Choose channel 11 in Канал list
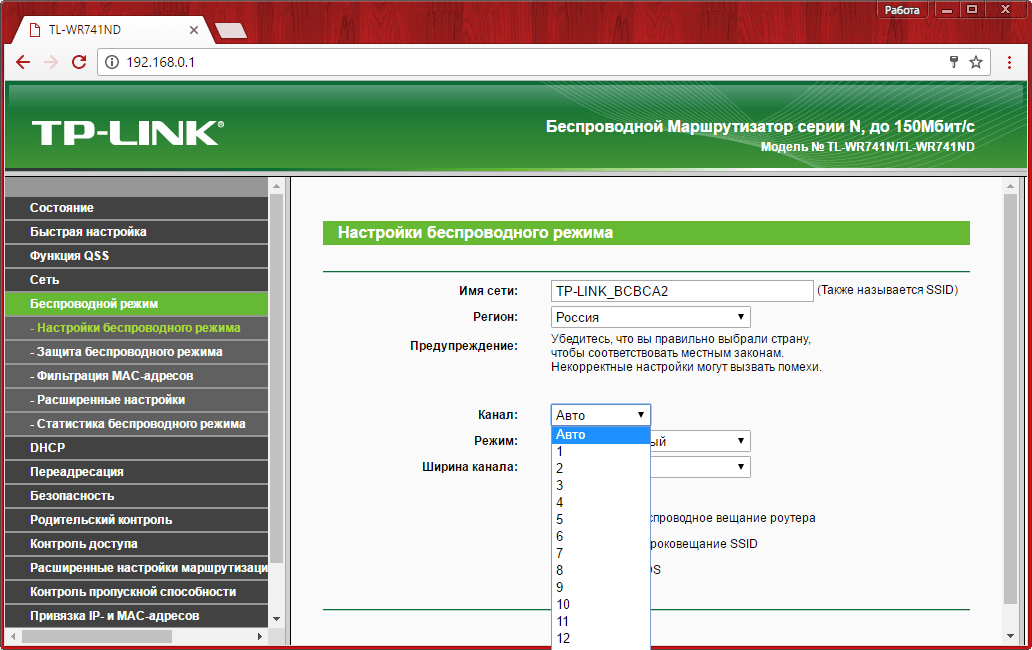Image resolution: width=1032 pixels, height=650 pixels. point(564,621)
